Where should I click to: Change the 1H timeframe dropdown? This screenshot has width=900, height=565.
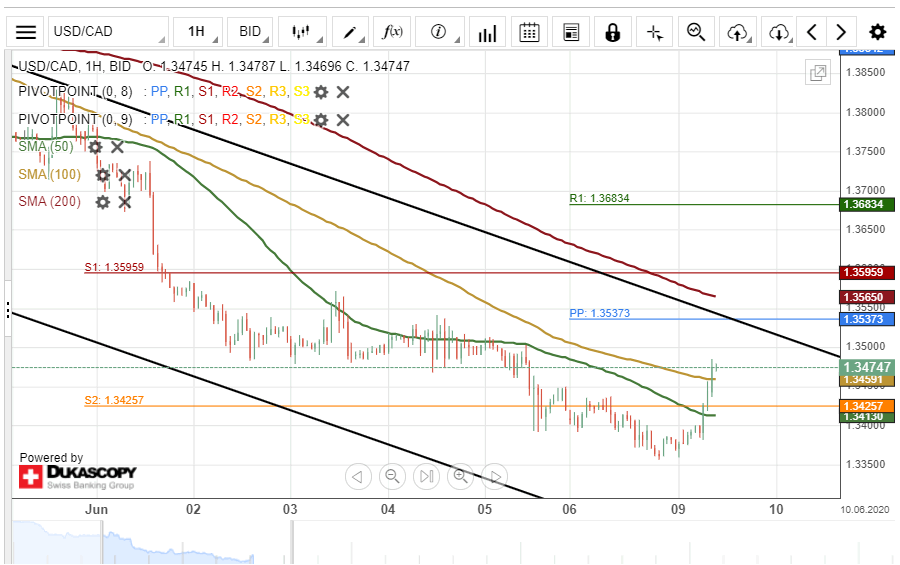tap(197, 32)
